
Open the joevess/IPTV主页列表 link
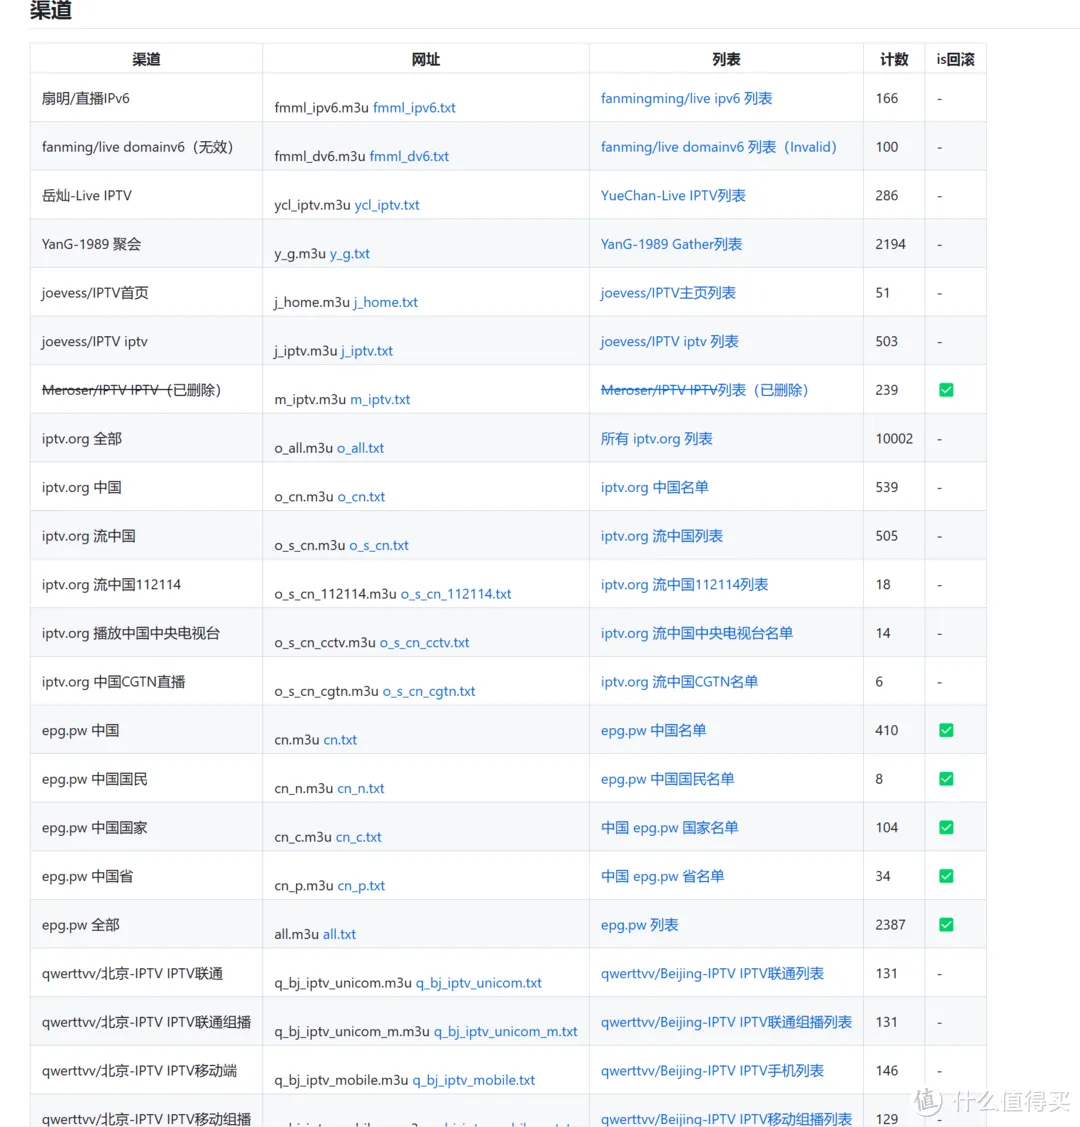(668, 293)
